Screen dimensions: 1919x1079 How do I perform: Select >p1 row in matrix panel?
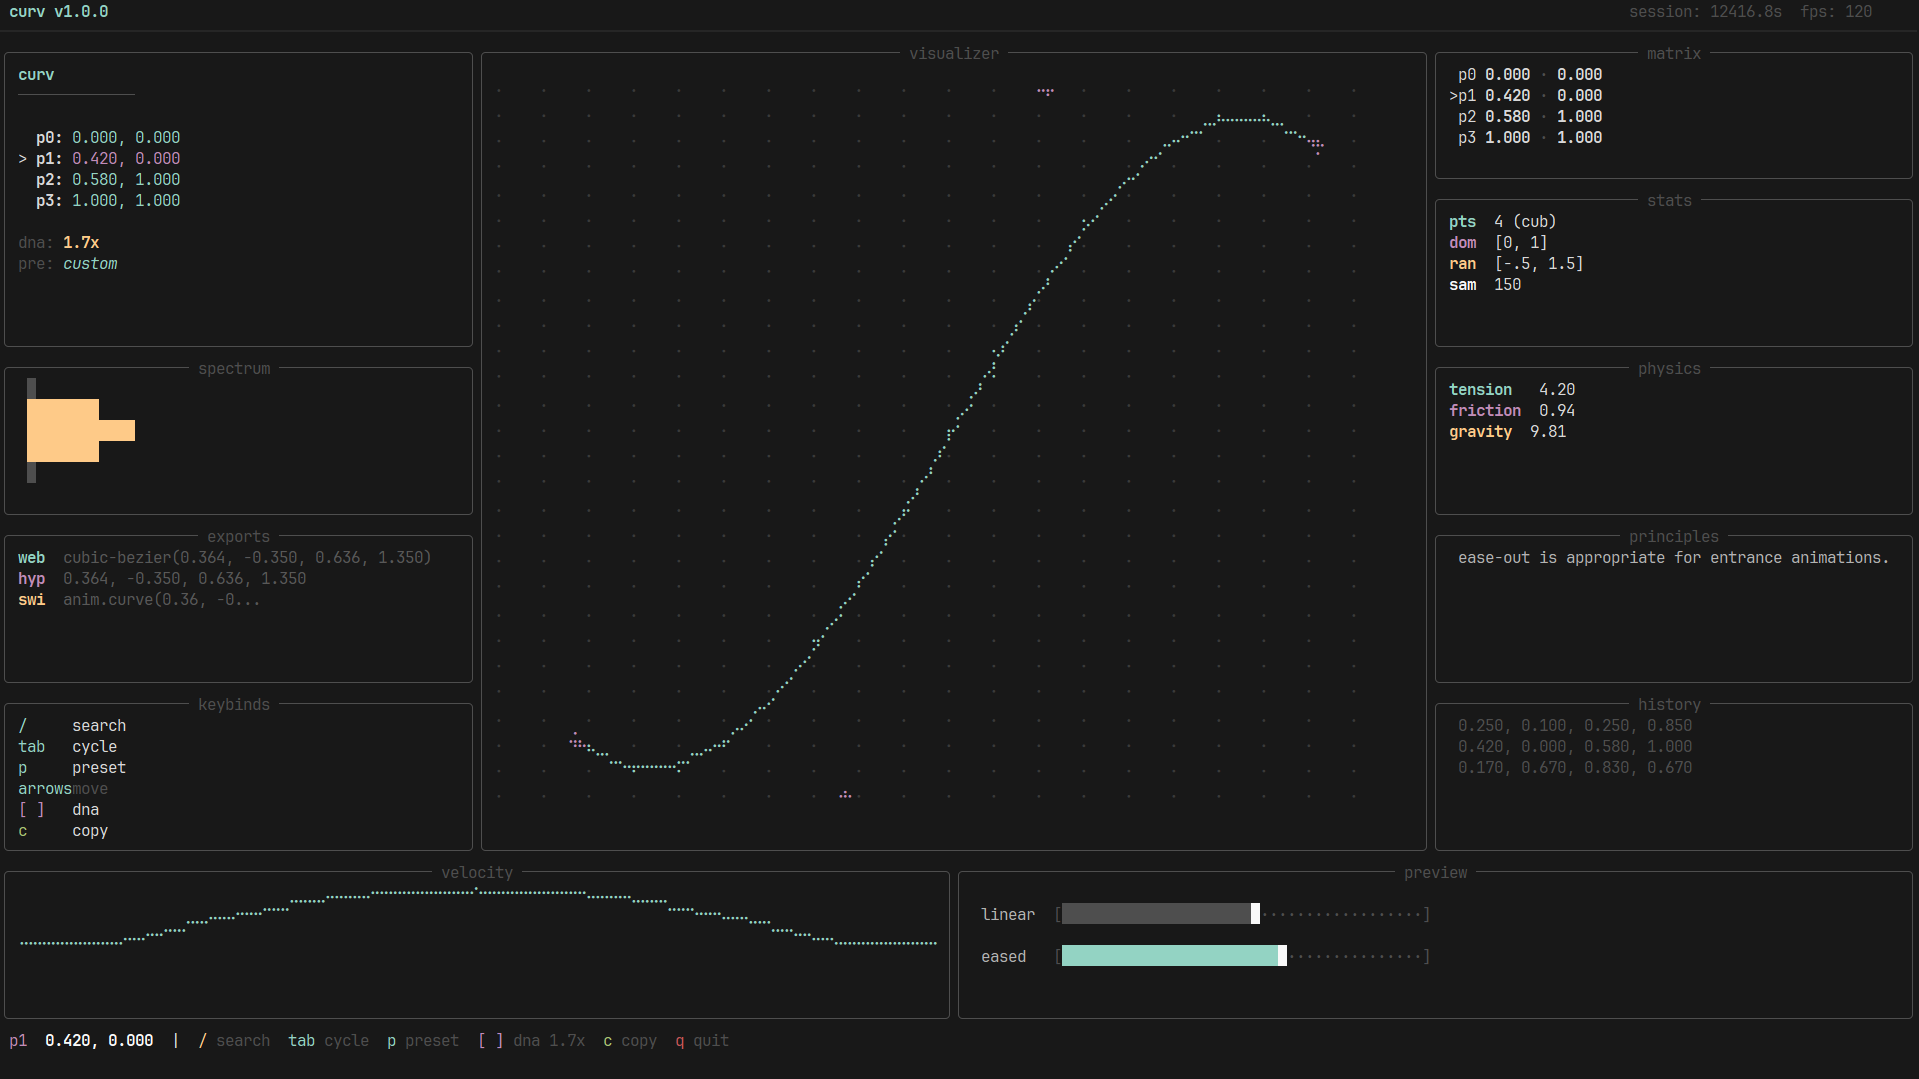coord(1525,96)
